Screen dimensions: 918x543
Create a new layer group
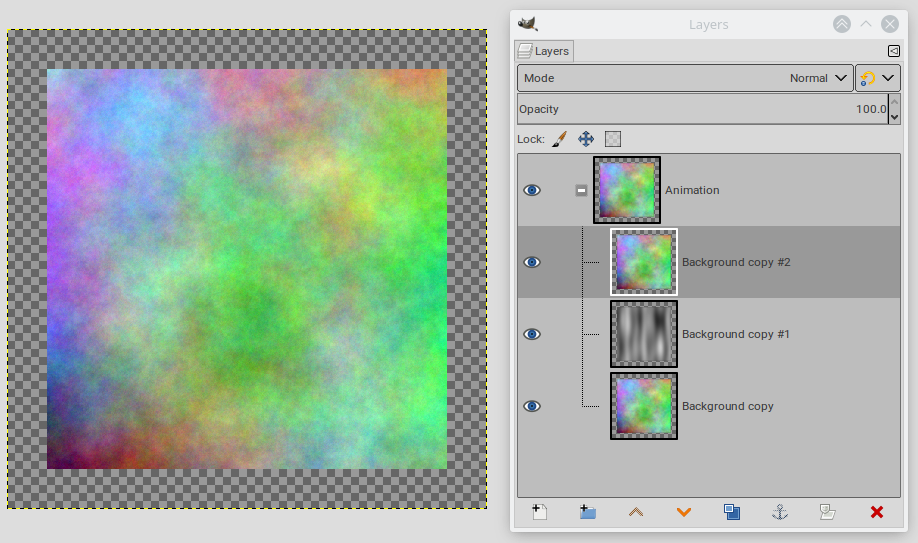pyautogui.click(x=588, y=512)
